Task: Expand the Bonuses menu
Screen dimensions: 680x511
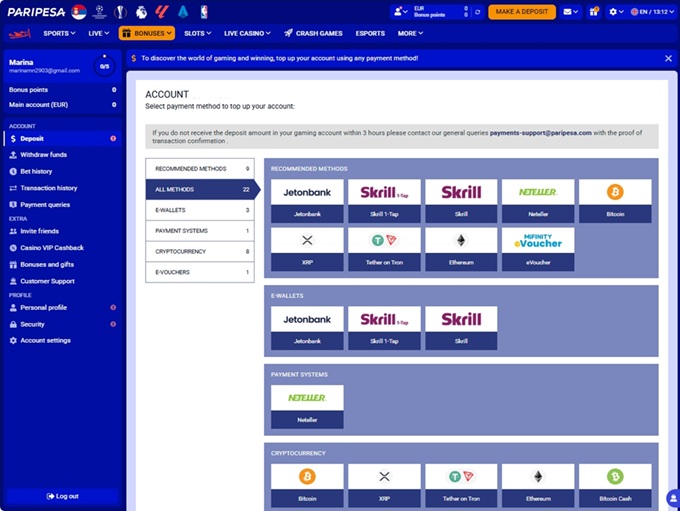Action: coord(146,33)
